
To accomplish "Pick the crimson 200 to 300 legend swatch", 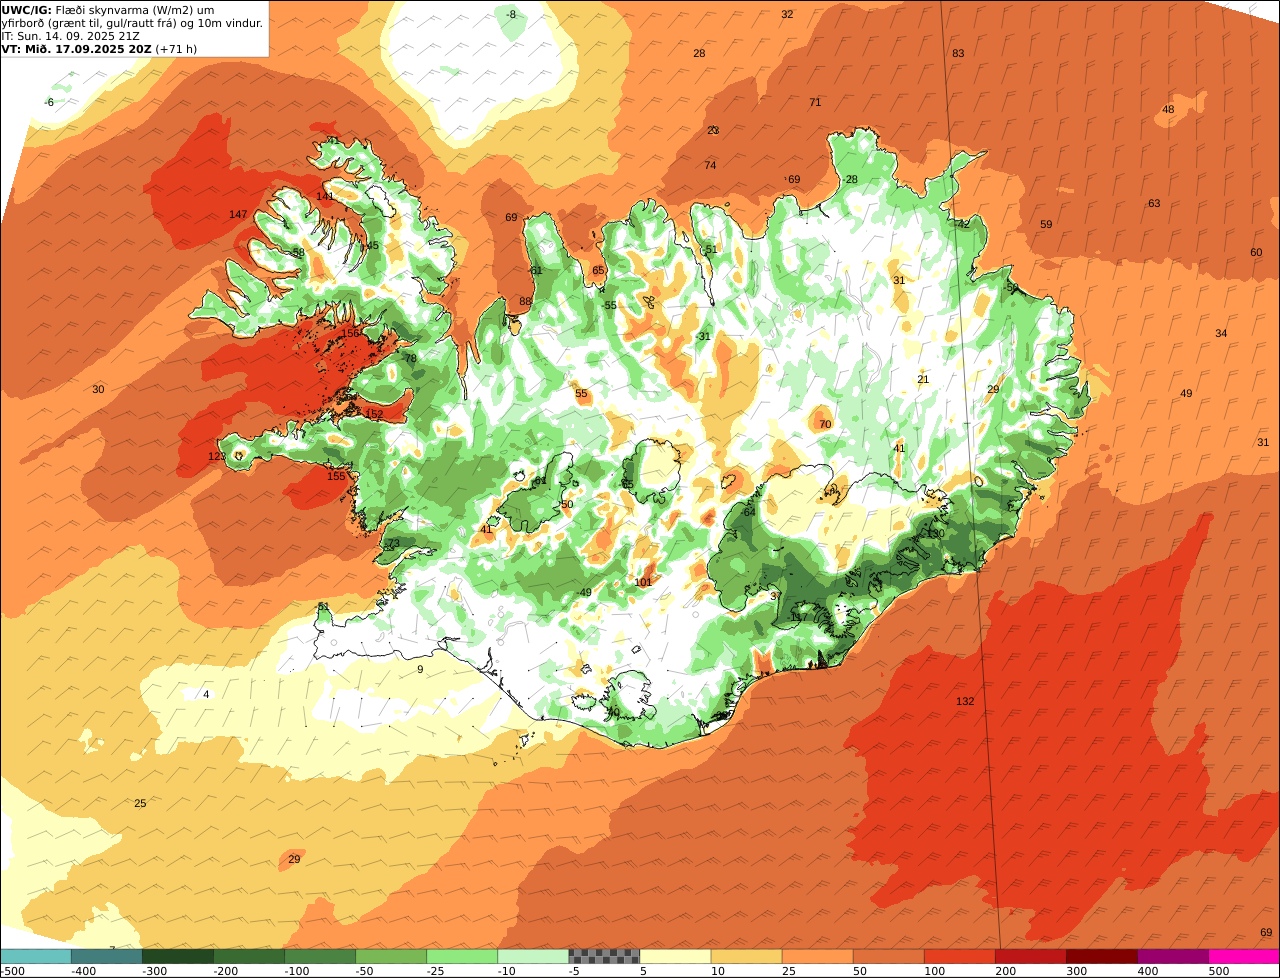I will [x=1031, y=956].
